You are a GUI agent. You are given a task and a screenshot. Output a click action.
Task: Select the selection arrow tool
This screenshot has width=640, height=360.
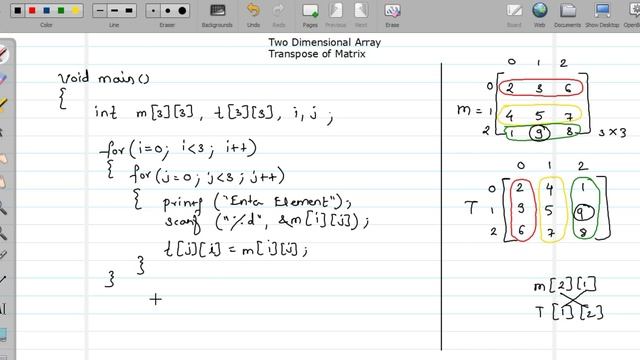2,132
